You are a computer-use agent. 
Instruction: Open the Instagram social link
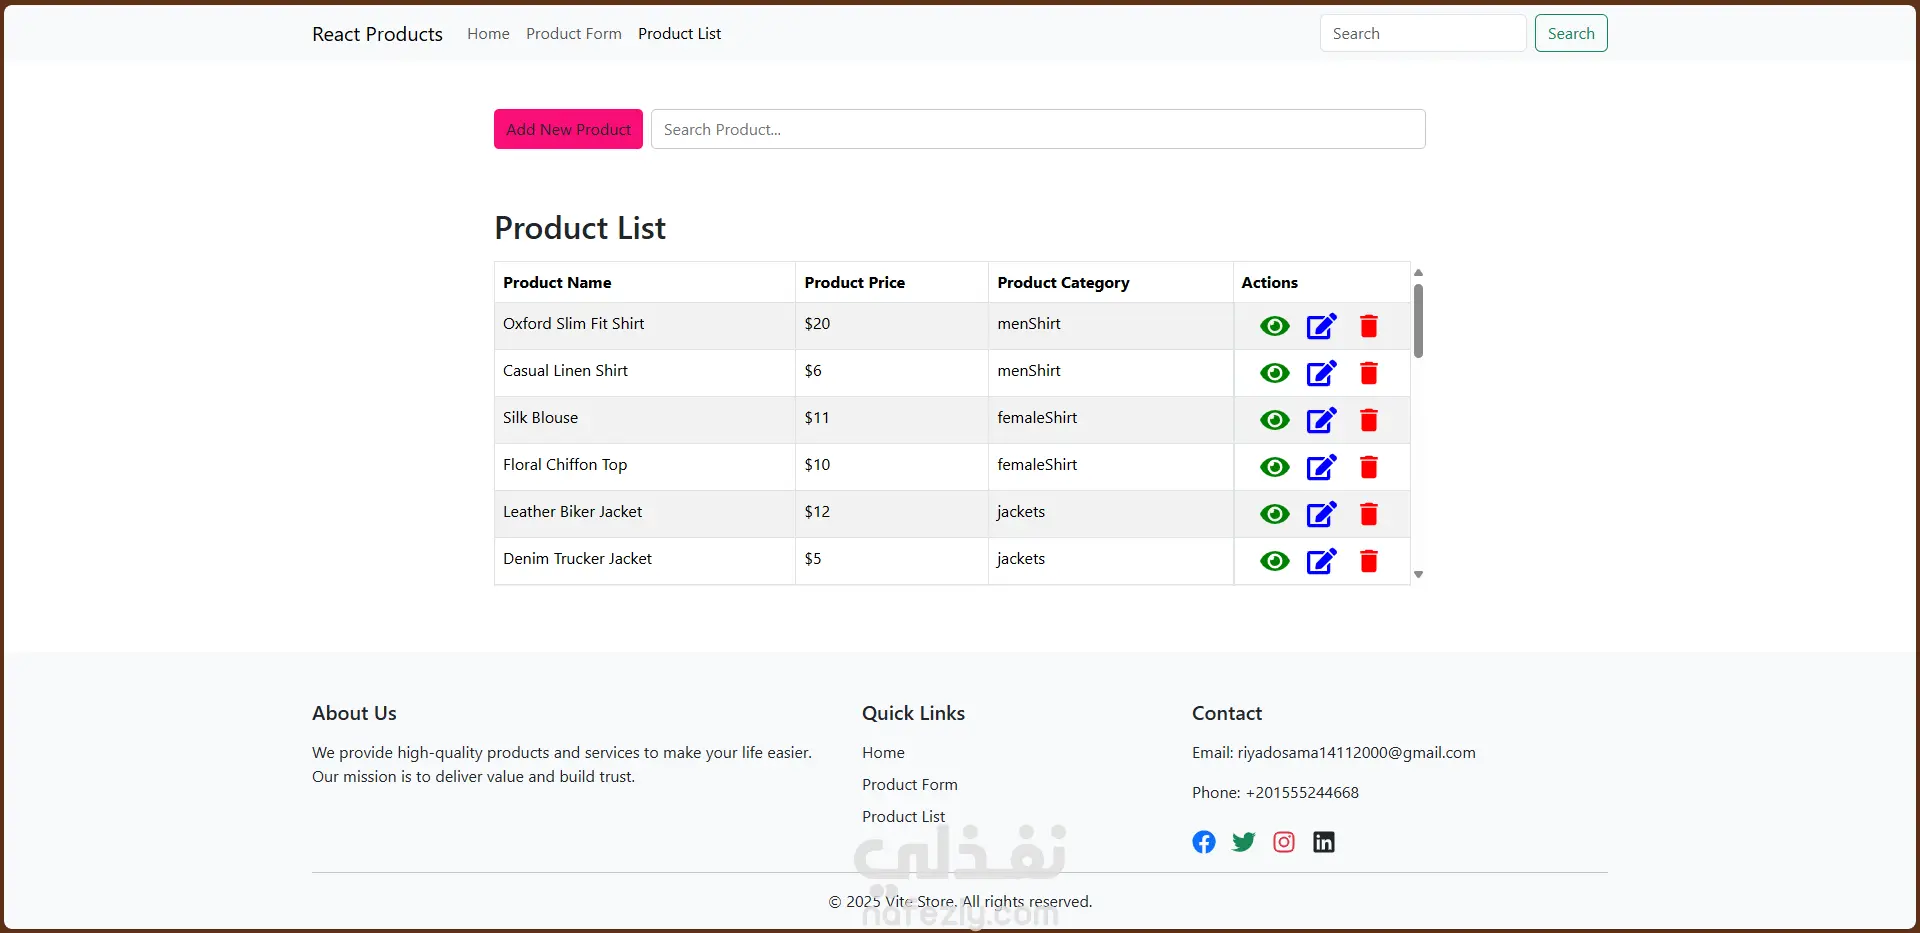tap(1284, 842)
